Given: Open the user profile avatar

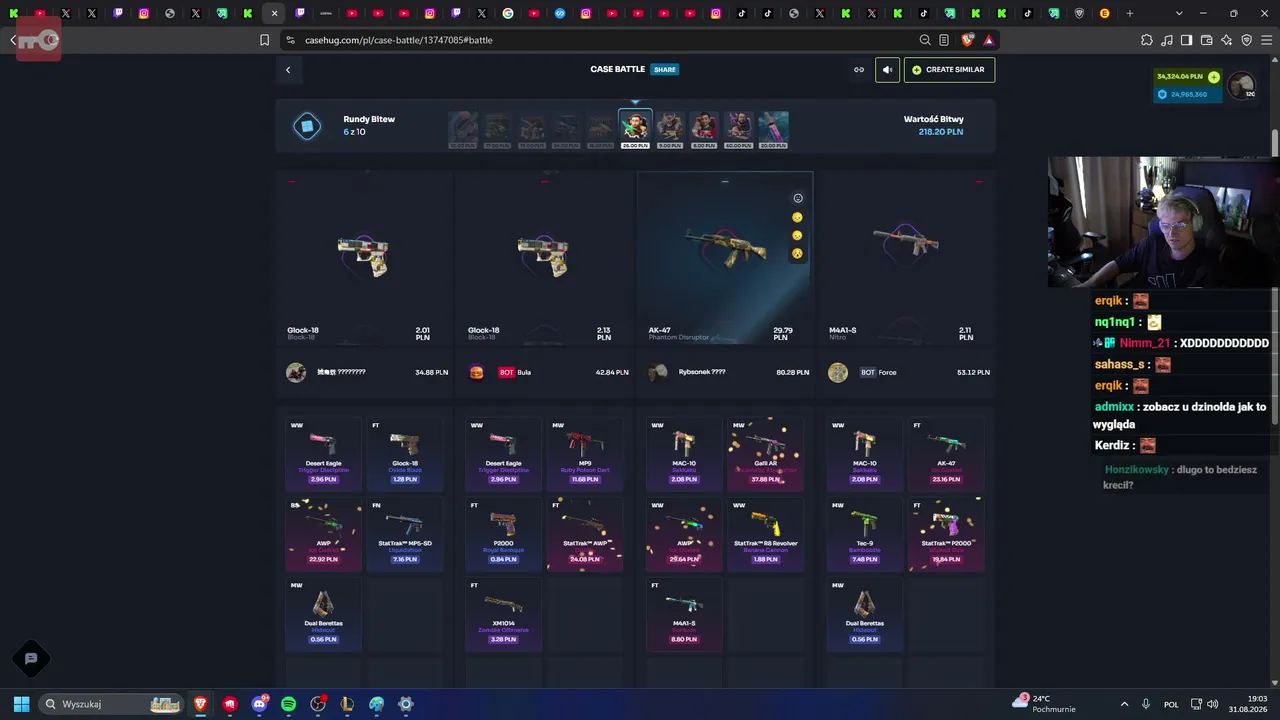Looking at the screenshot, I should 1242,86.
